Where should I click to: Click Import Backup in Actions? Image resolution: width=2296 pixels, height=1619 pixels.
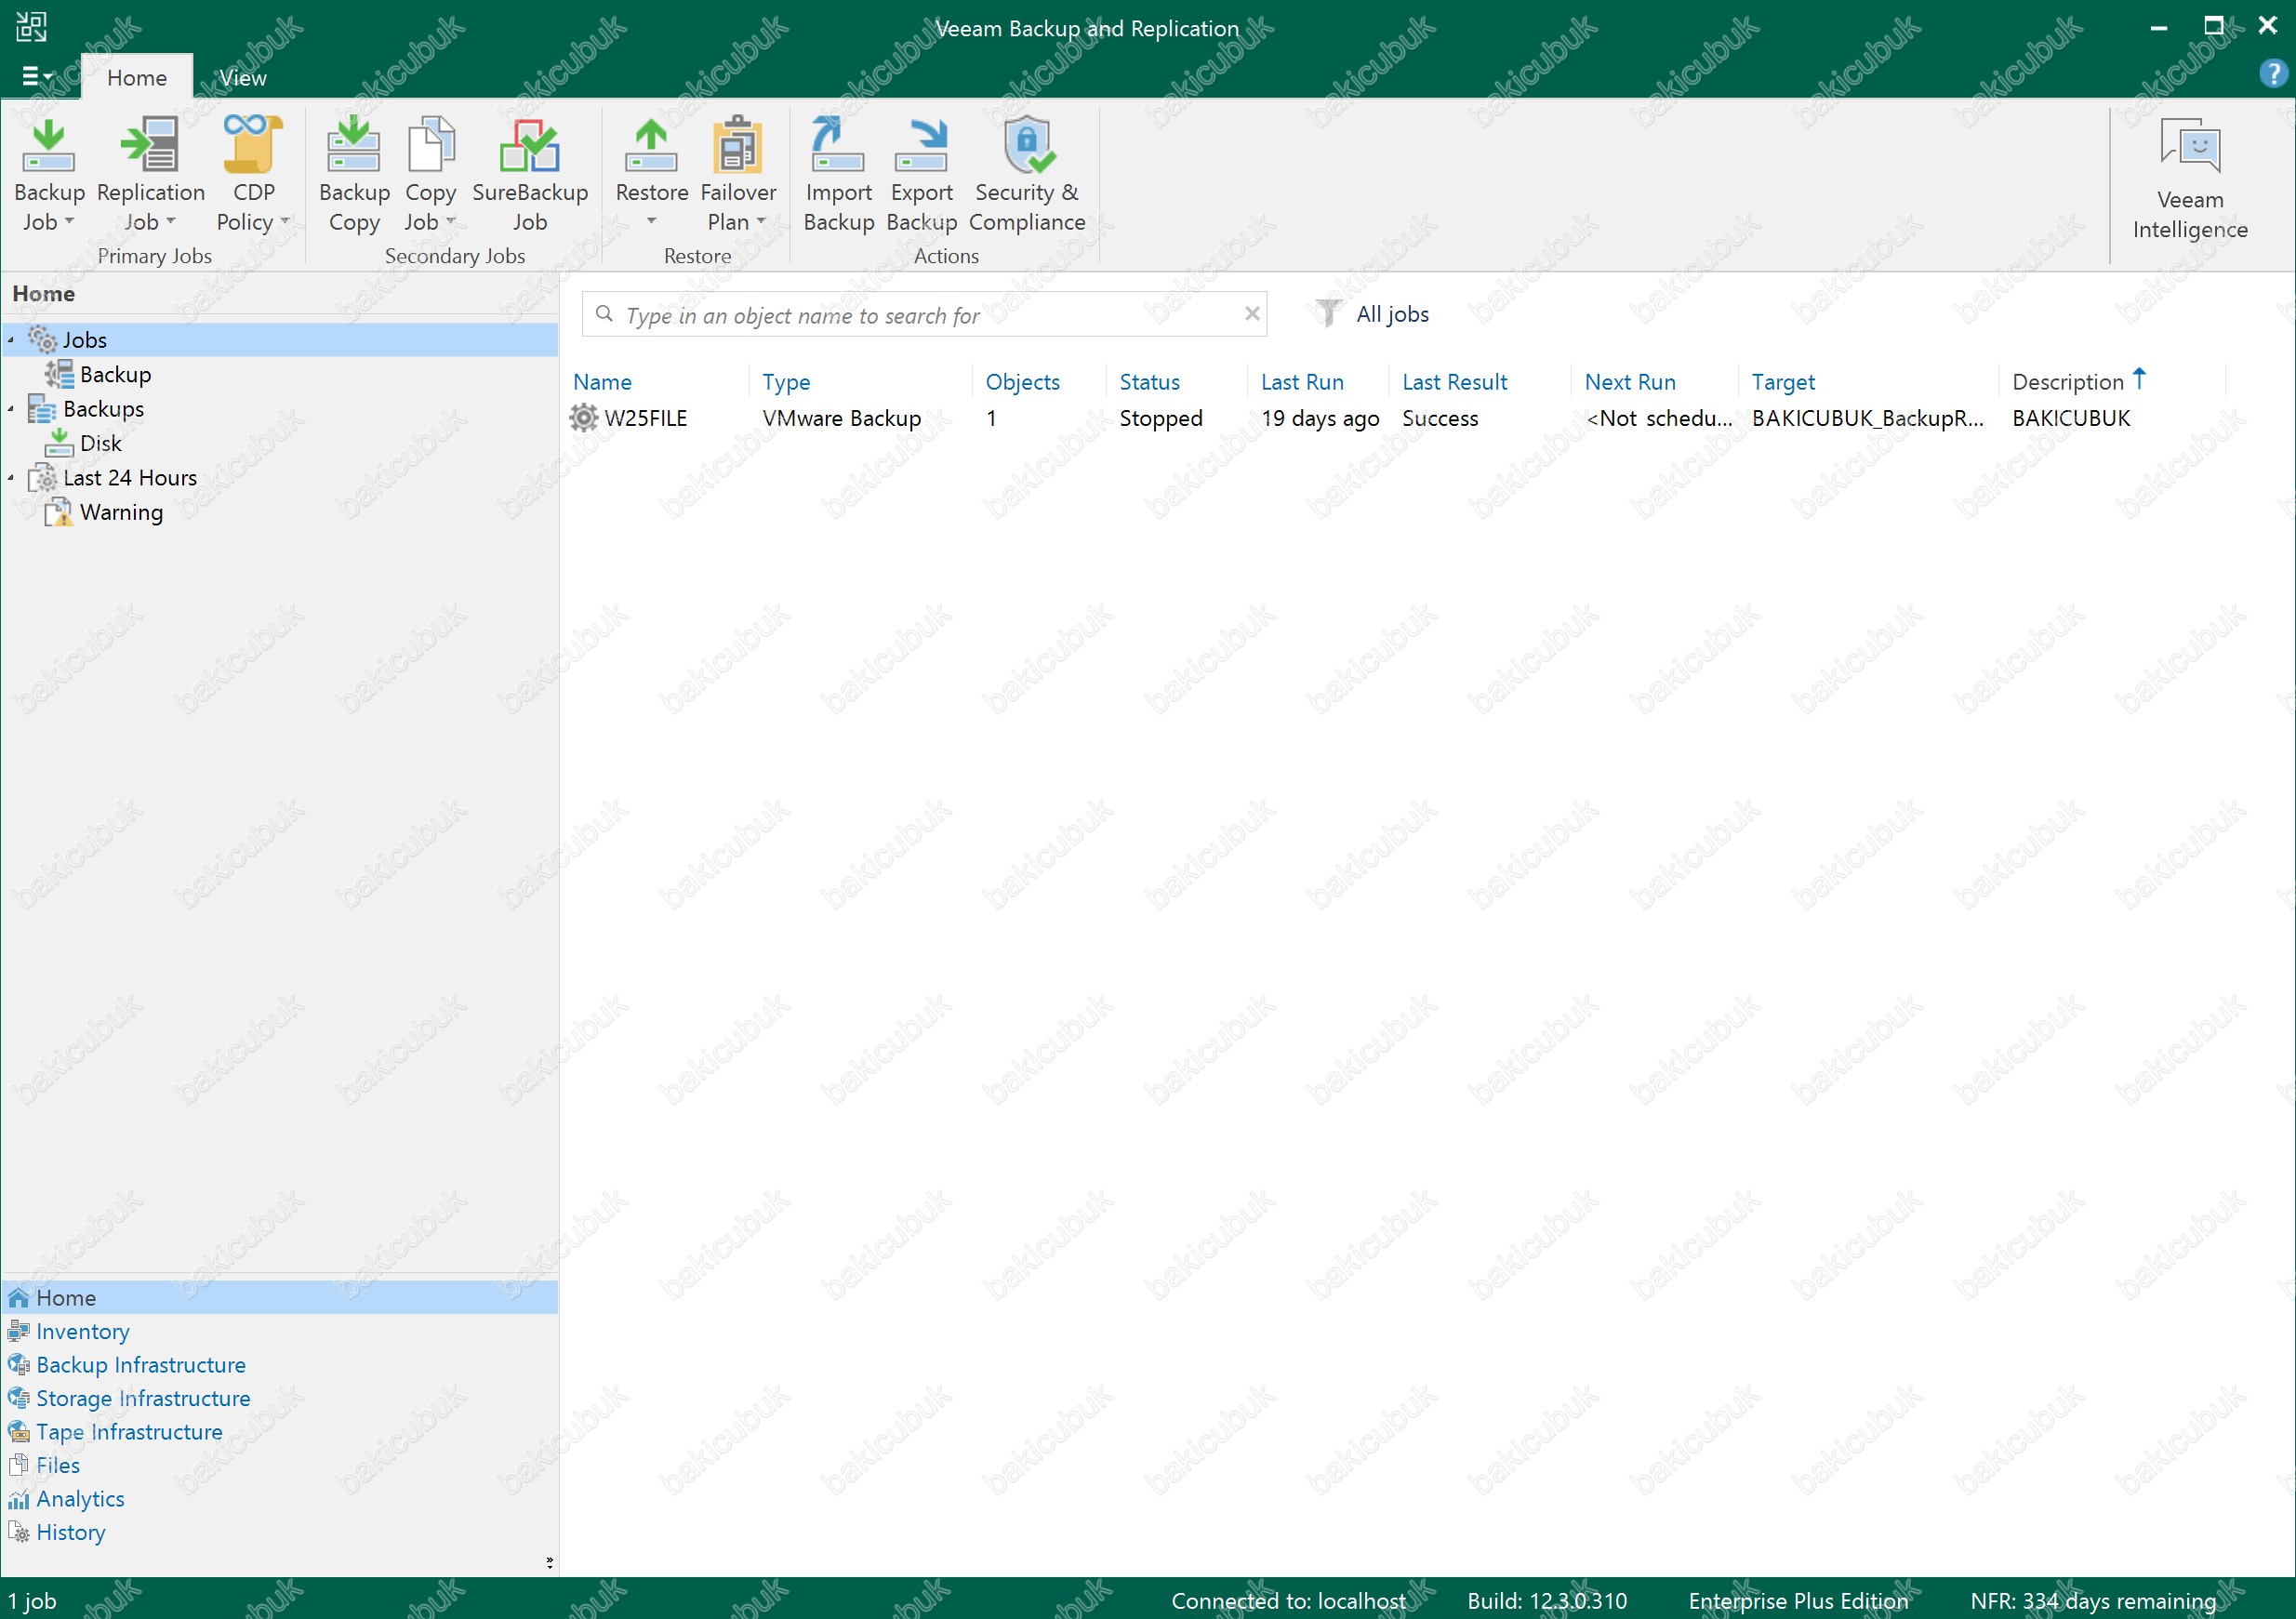838,176
